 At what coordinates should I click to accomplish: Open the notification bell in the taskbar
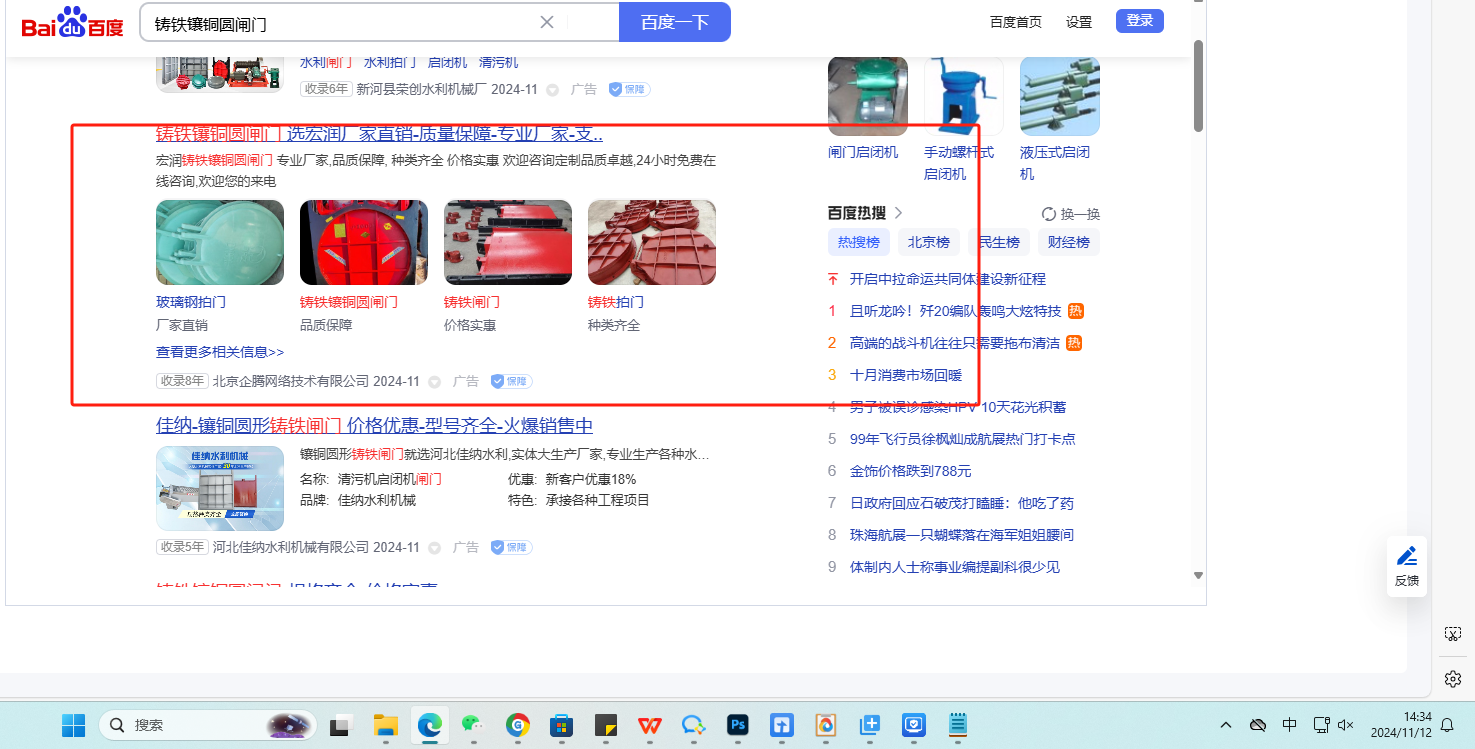point(1447,725)
